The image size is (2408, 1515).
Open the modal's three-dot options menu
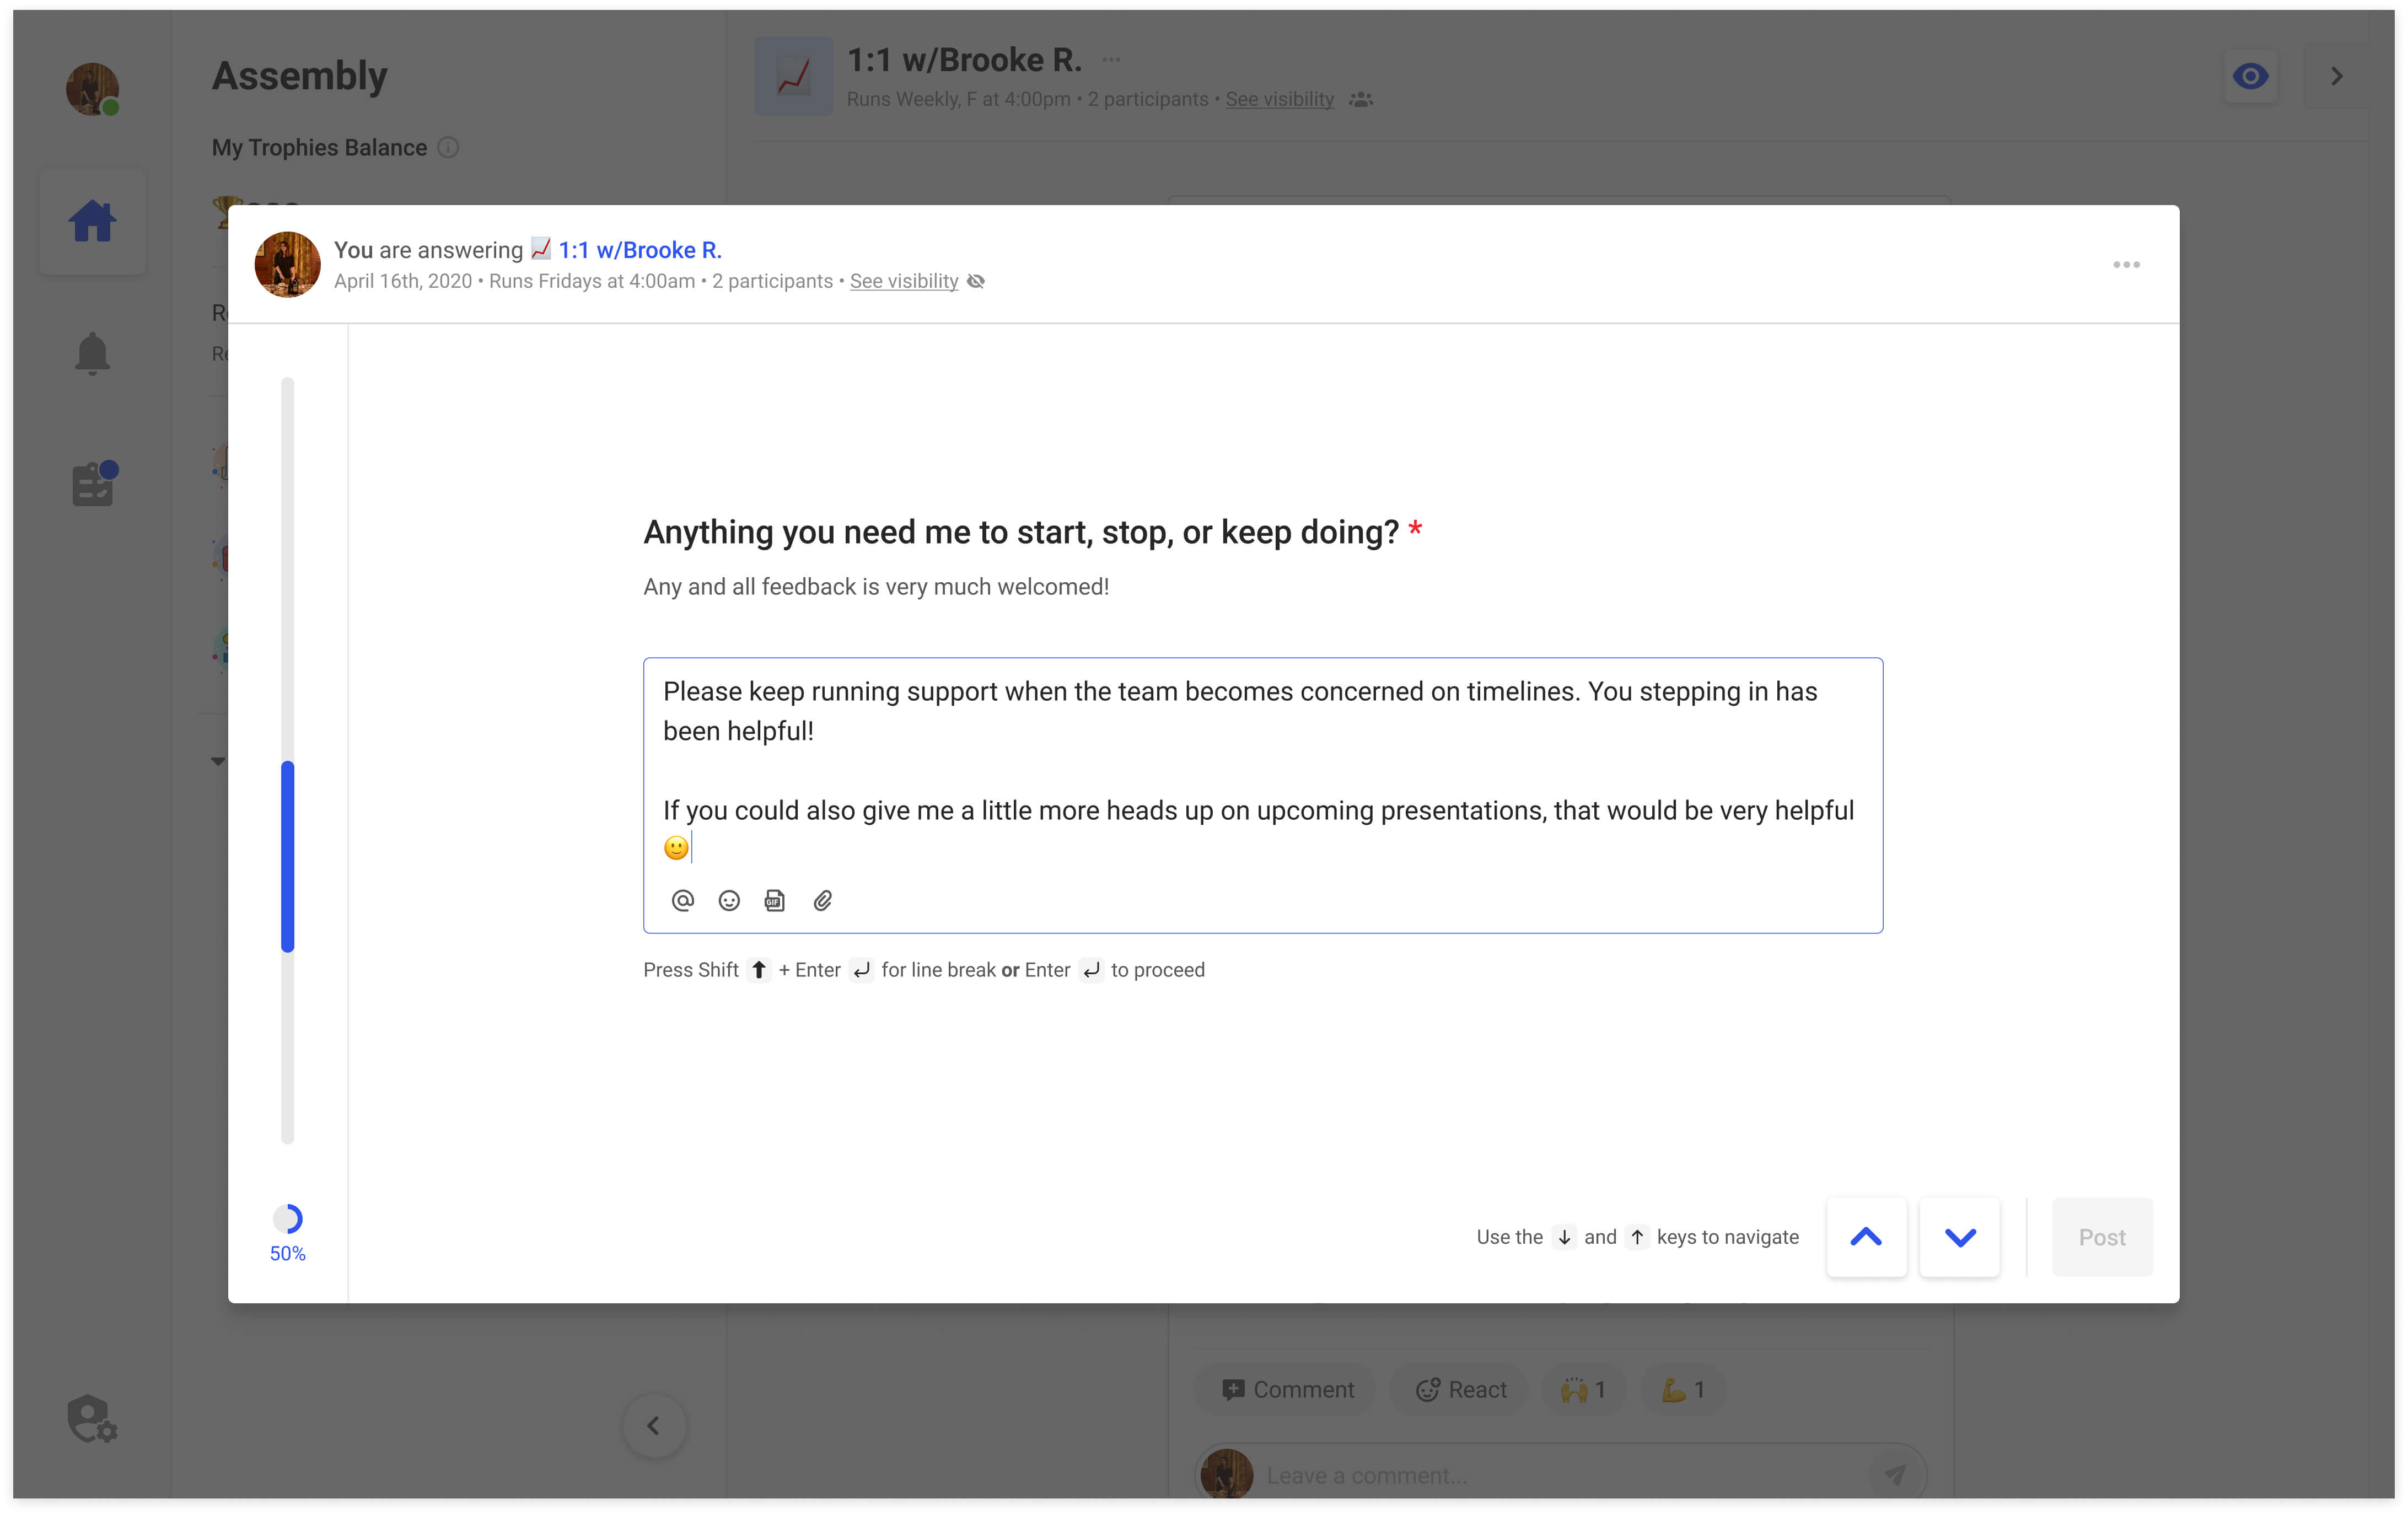click(2126, 265)
